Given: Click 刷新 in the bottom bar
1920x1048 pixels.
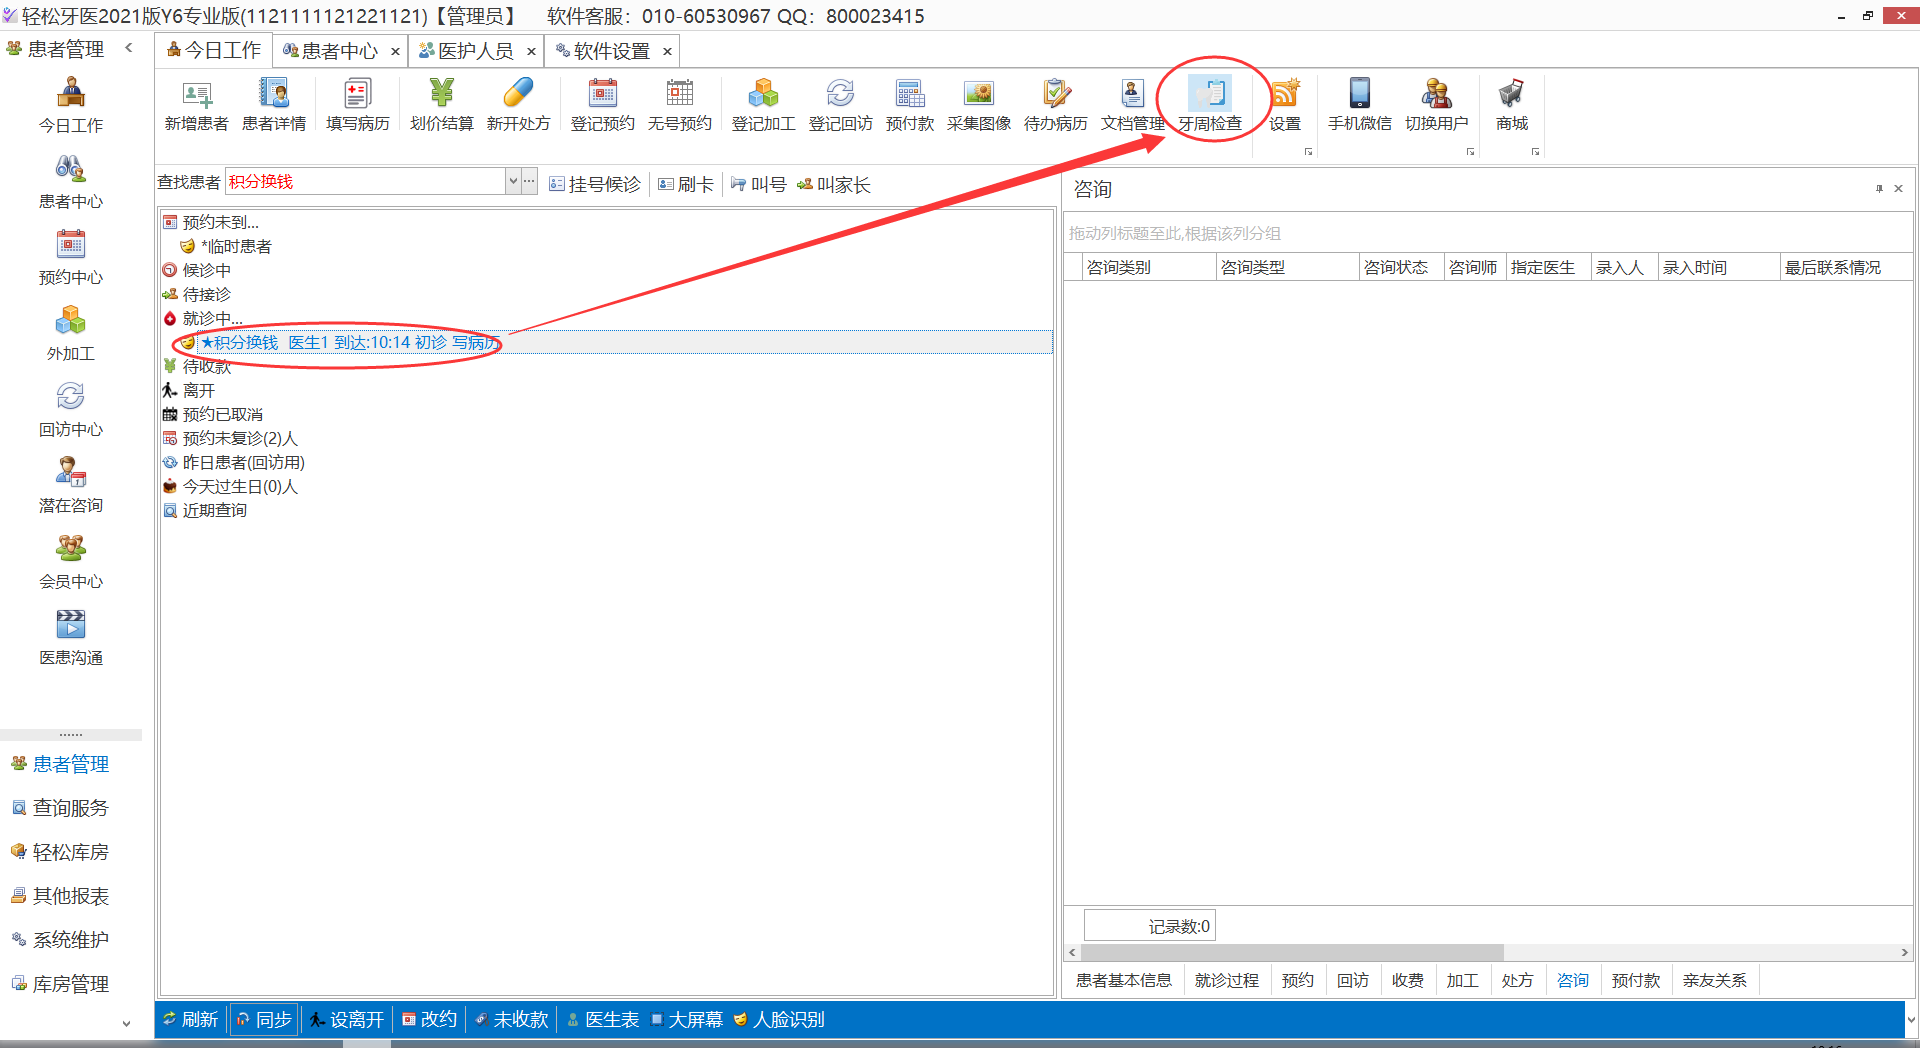Looking at the screenshot, I should (x=191, y=1019).
